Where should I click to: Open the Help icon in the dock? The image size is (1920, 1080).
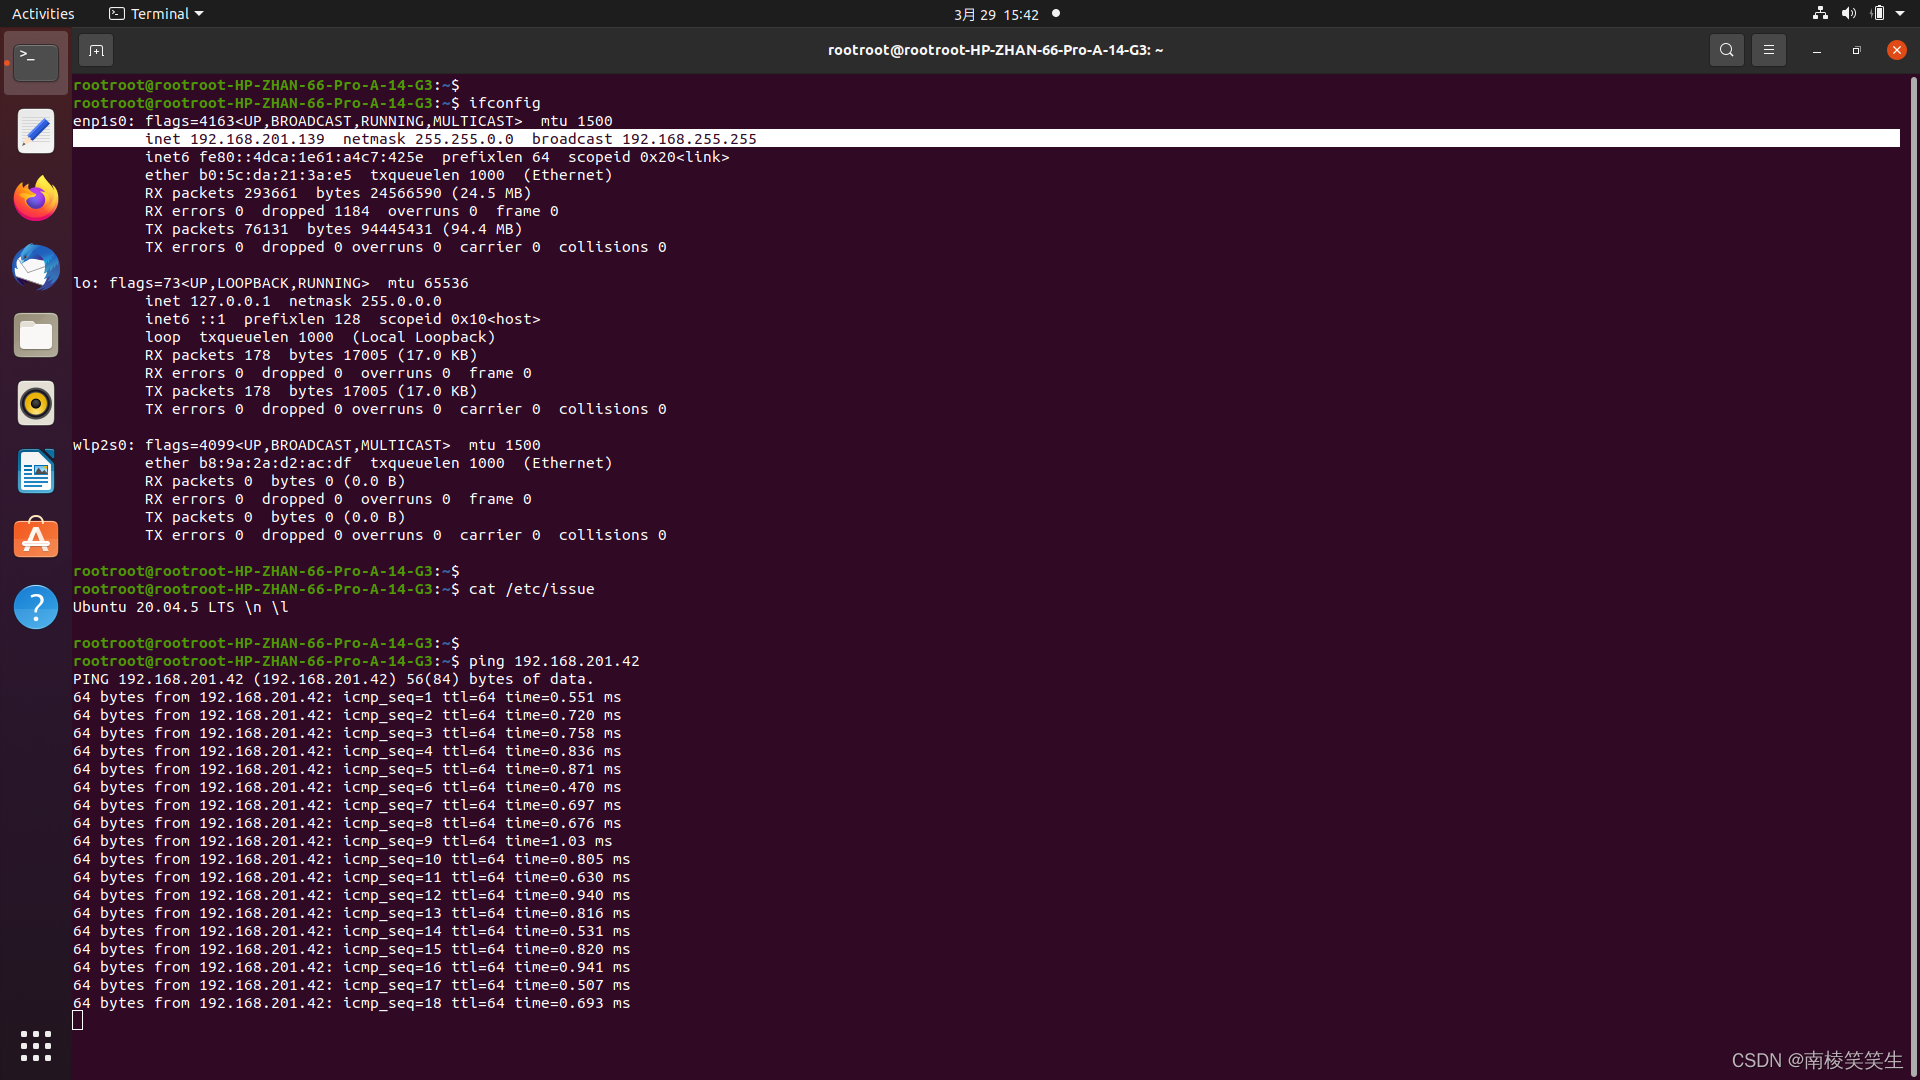click(x=36, y=607)
